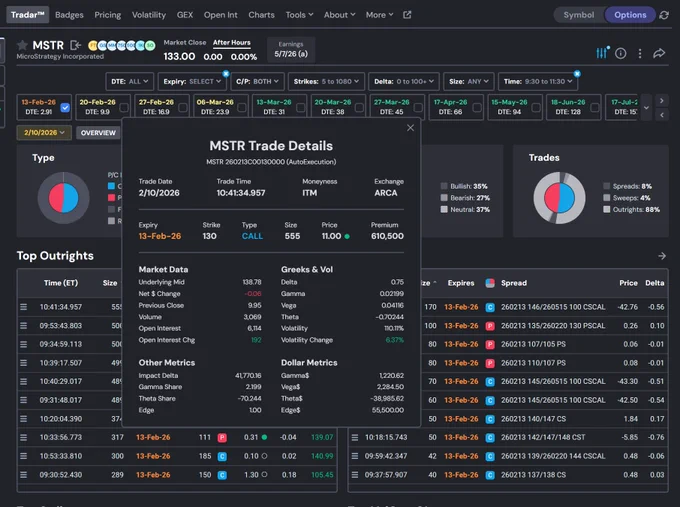Viewport: 680px width, 507px height.
Task: Open row menu for 09:59:42.347 spread
Action: point(355,456)
